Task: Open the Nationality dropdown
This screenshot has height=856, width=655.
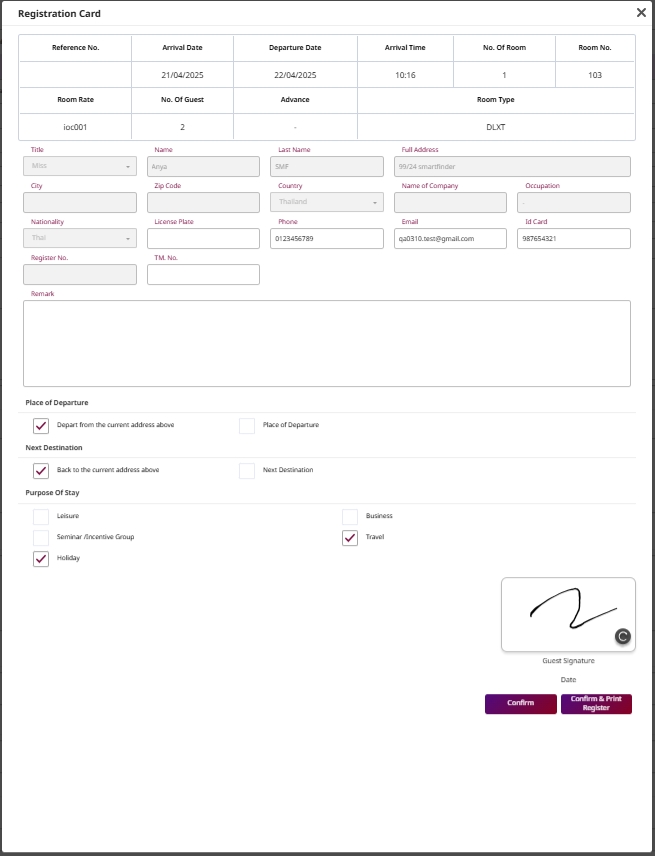Action: (x=79, y=238)
